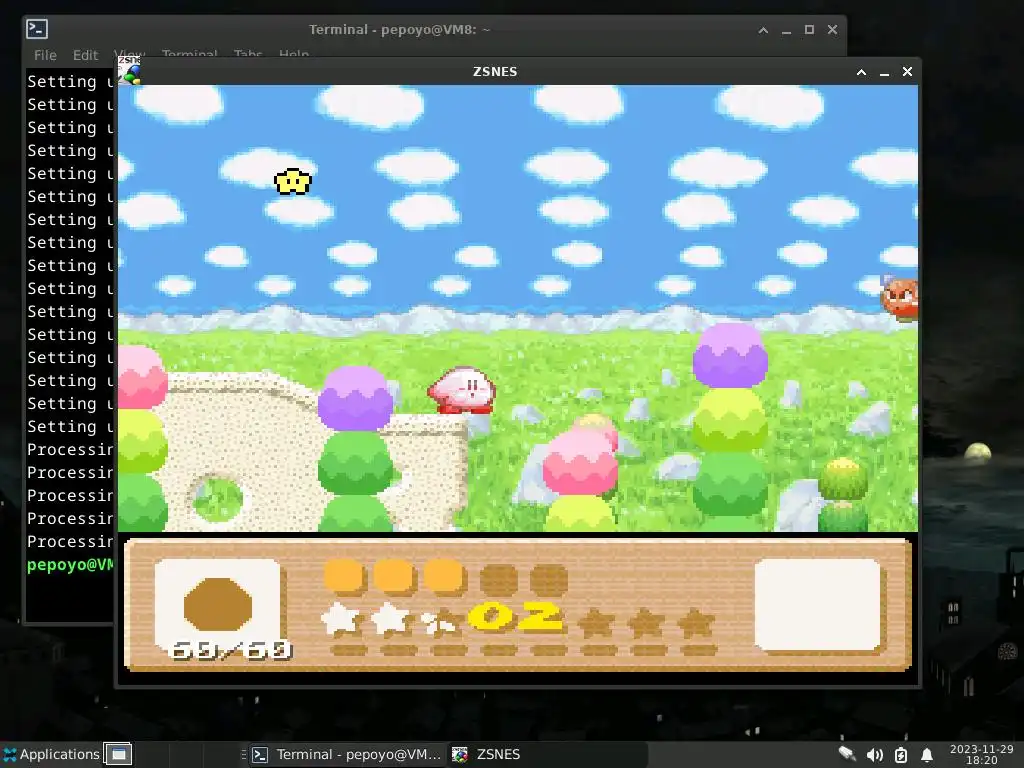Viewport: 1024px width, 768px height.
Task: Open the notification bell tray icon
Action: click(x=926, y=755)
